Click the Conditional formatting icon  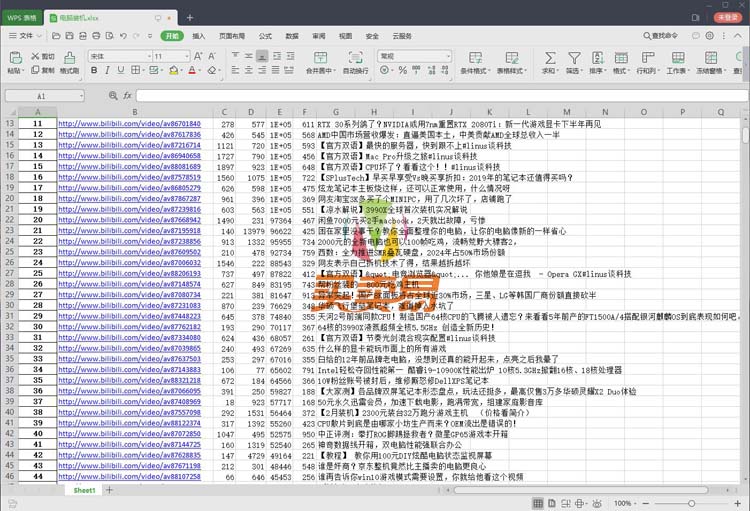475,58
